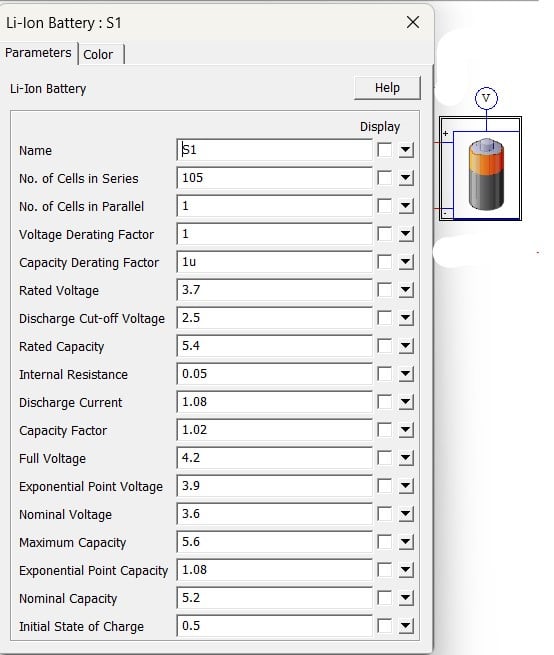Select the Parameters tab
Image resolution: width=554 pixels, height=655 pixels.
tap(38, 53)
